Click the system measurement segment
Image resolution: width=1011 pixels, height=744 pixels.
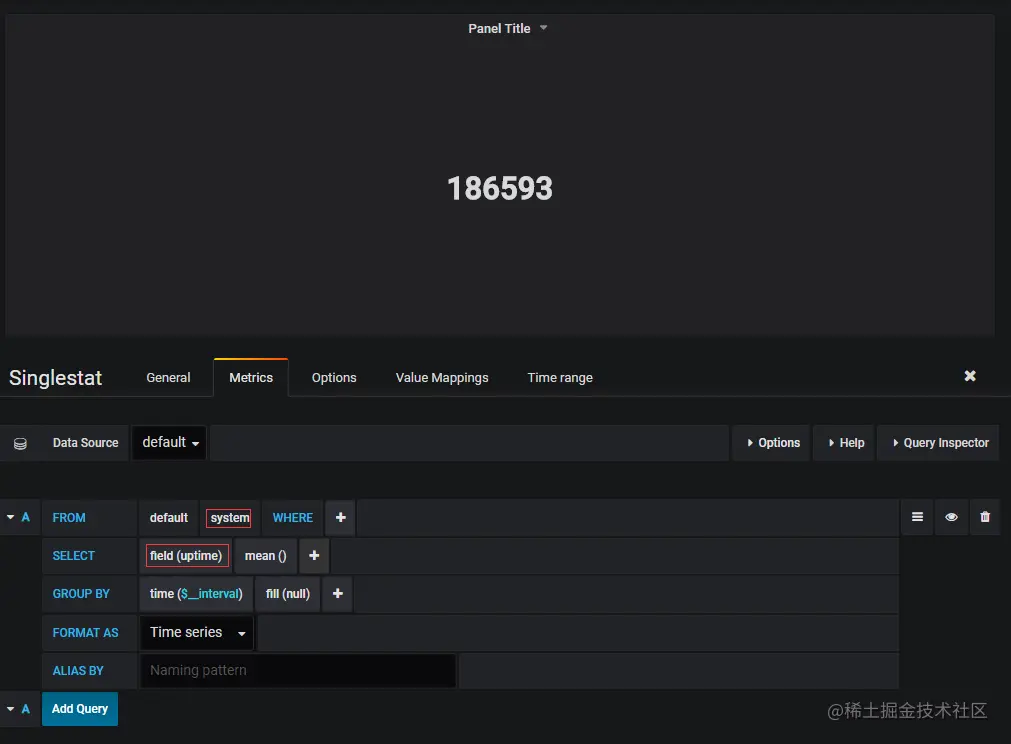(230, 518)
